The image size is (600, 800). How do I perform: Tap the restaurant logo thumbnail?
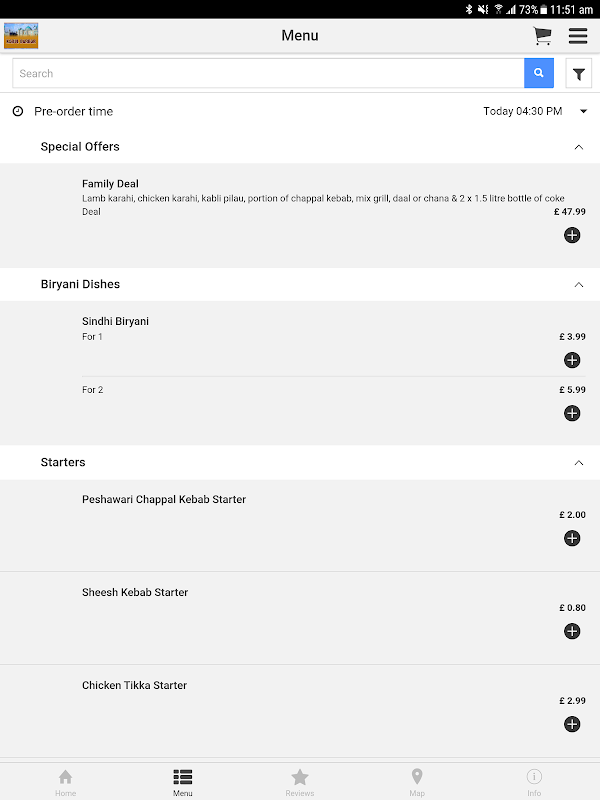21,36
